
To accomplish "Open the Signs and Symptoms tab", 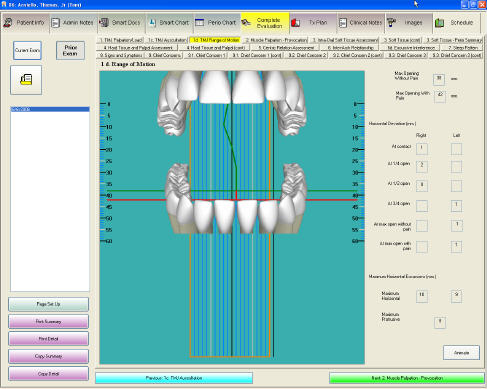I will point(121,55).
